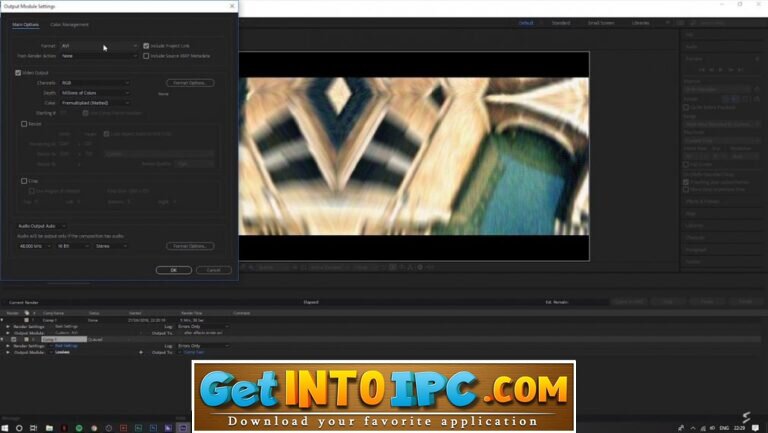Image resolution: width=768 pixels, height=433 pixels.
Task: Toggle render checkbox of queued Comp 1
Action: click(x=14, y=339)
